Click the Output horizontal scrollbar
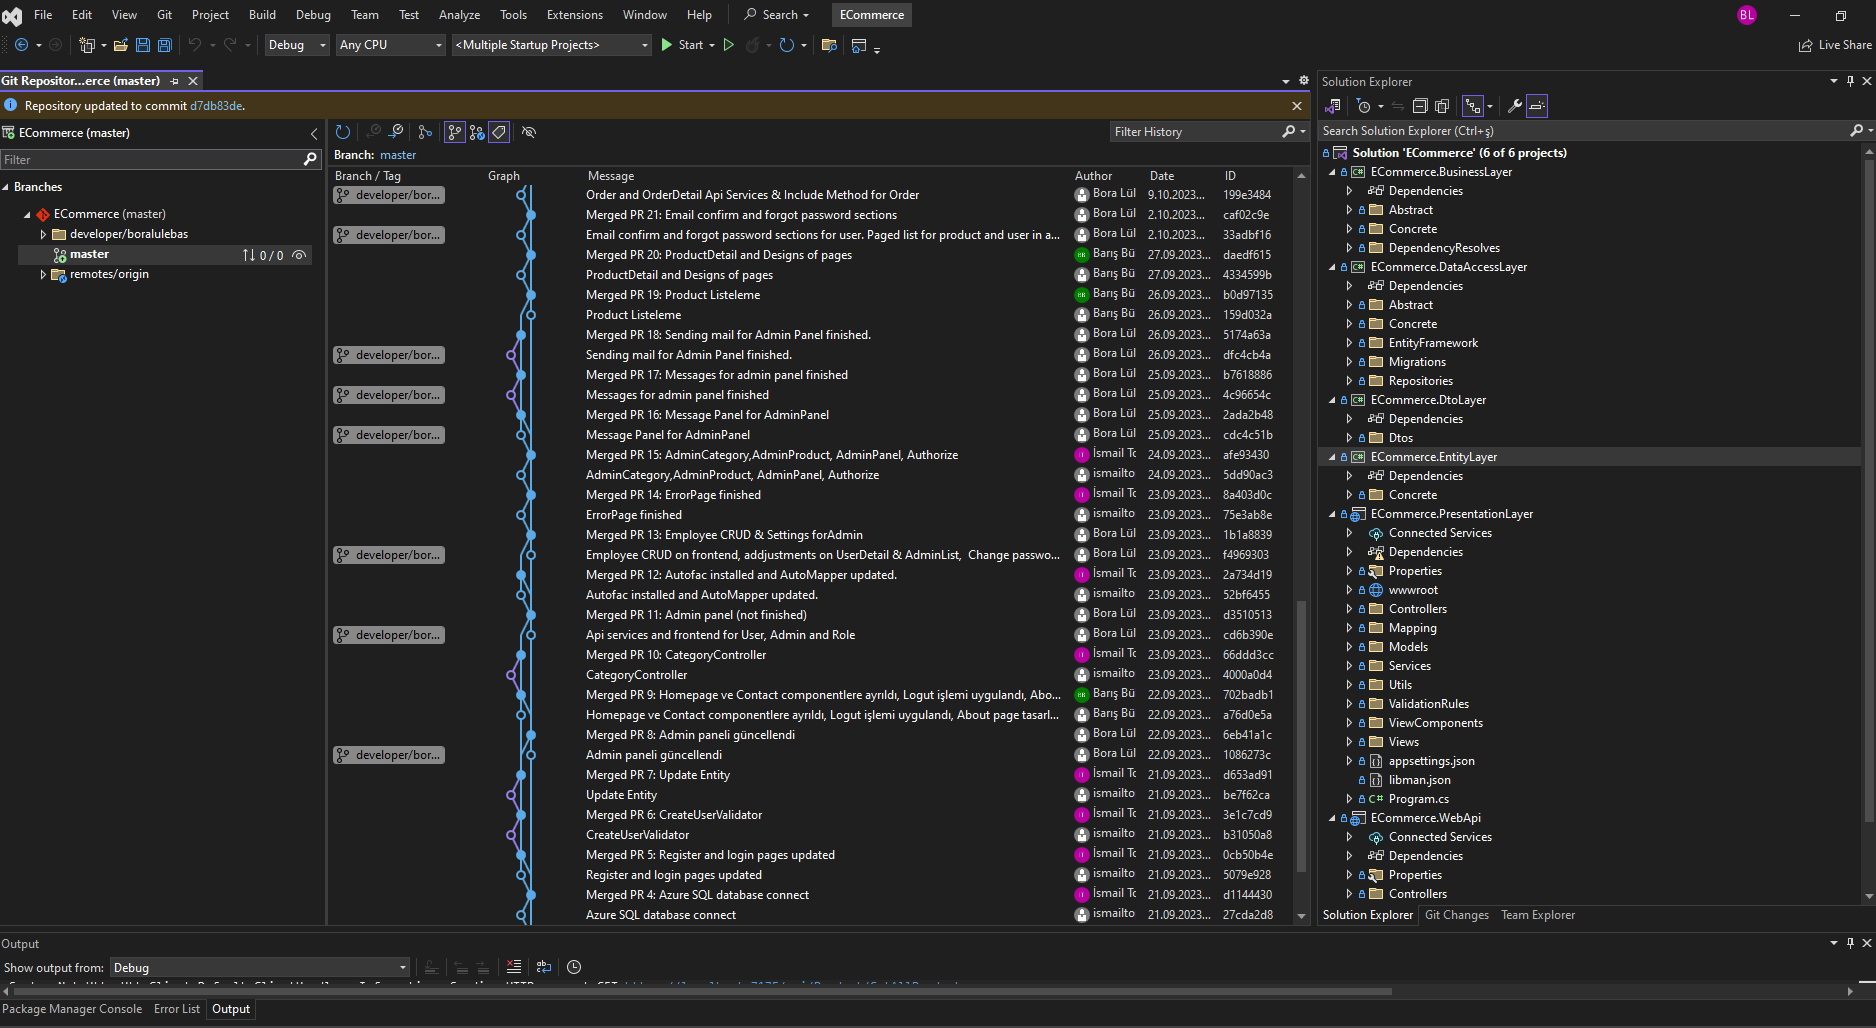Image resolution: width=1876 pixels, height=1028 pixels. pos(700,992)
